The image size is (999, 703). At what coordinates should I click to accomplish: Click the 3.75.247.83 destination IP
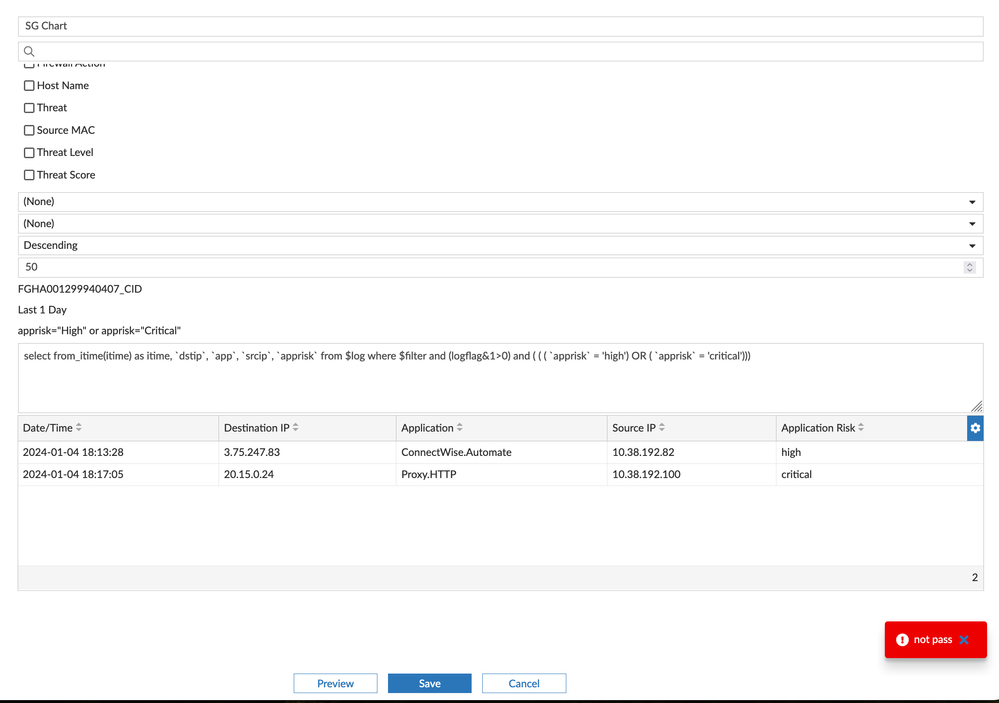252,452
